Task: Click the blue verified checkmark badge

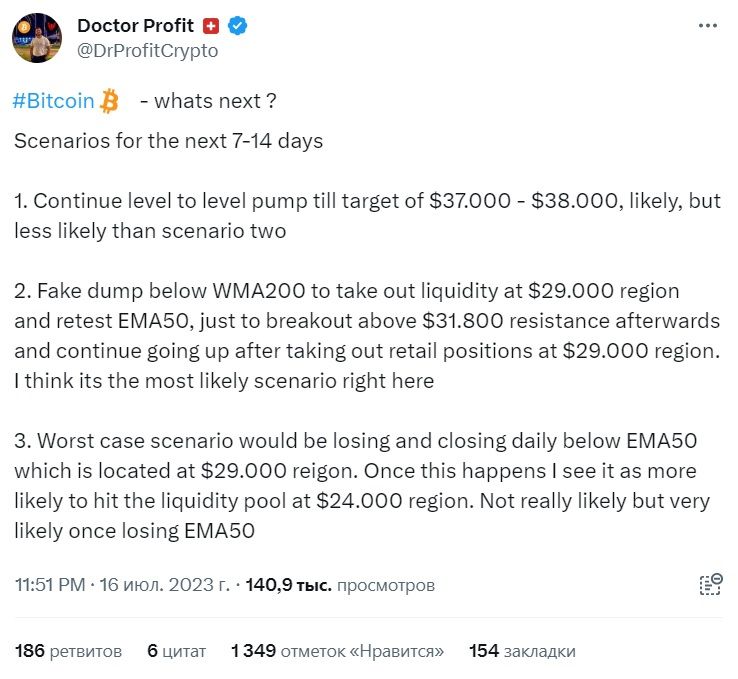Action: click(238, 25)
